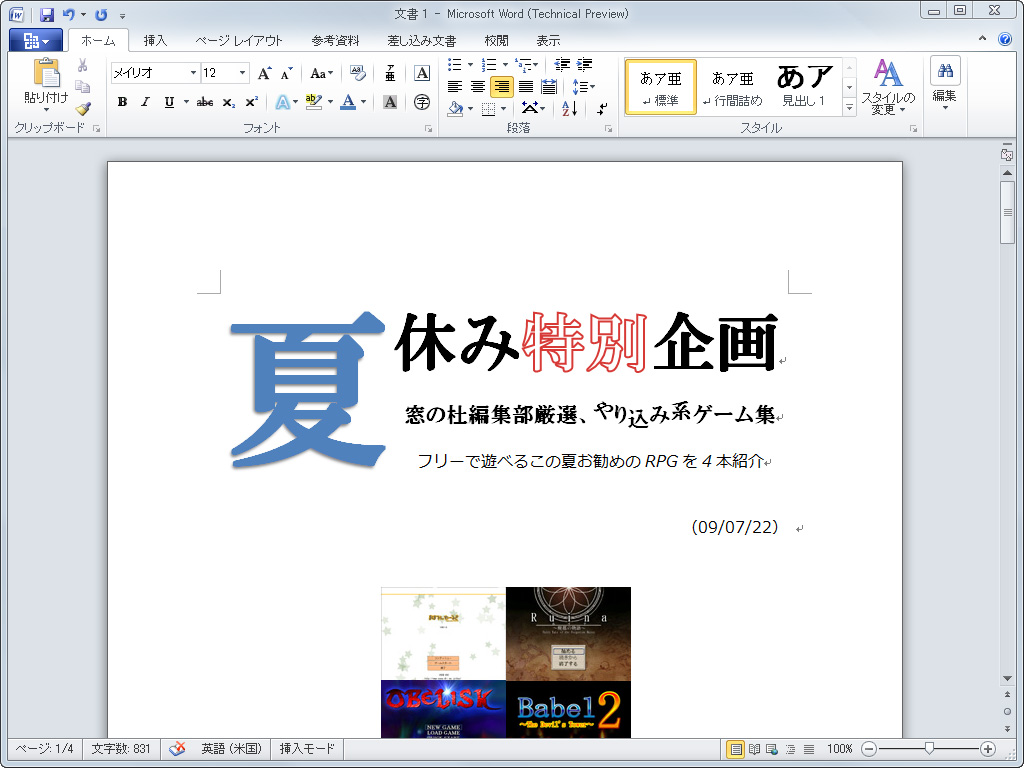Open the font size dropdown showing 12
Screen dimensions: 1024x768
240,71
